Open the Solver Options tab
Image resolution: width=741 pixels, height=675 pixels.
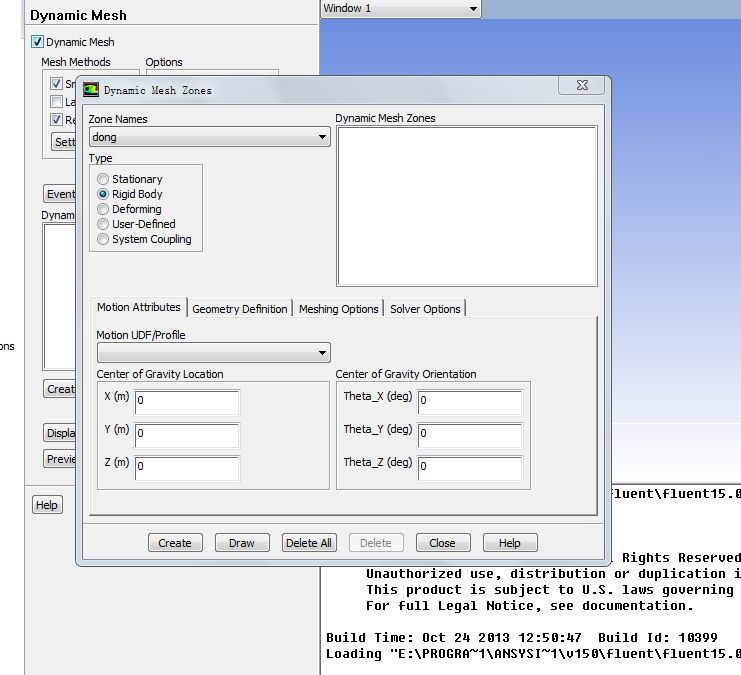pyautogui.click(x=425, y=309)
